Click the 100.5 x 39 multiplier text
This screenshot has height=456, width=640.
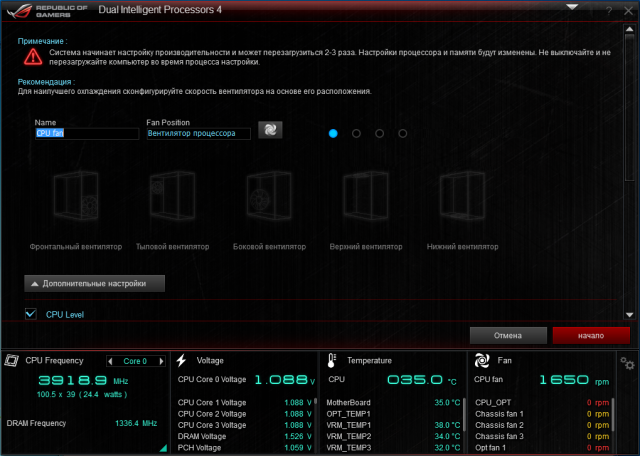click(82, 394)
